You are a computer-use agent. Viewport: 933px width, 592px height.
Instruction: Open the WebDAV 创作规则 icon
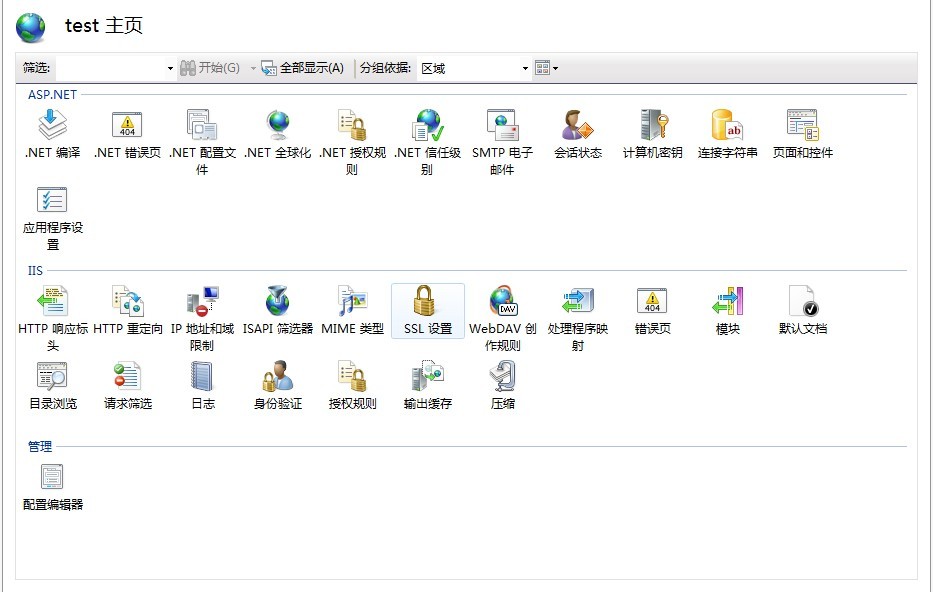[502, 302]
